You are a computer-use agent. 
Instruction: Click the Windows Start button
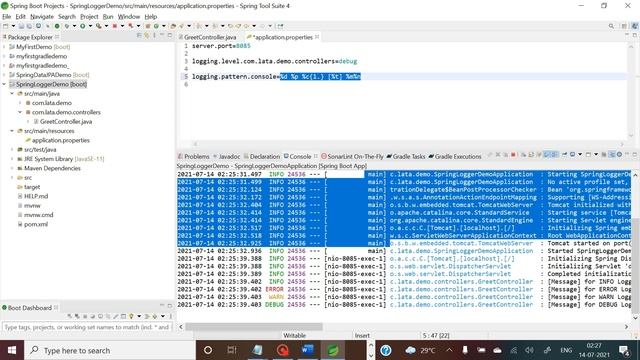click(x=12, y=350)
